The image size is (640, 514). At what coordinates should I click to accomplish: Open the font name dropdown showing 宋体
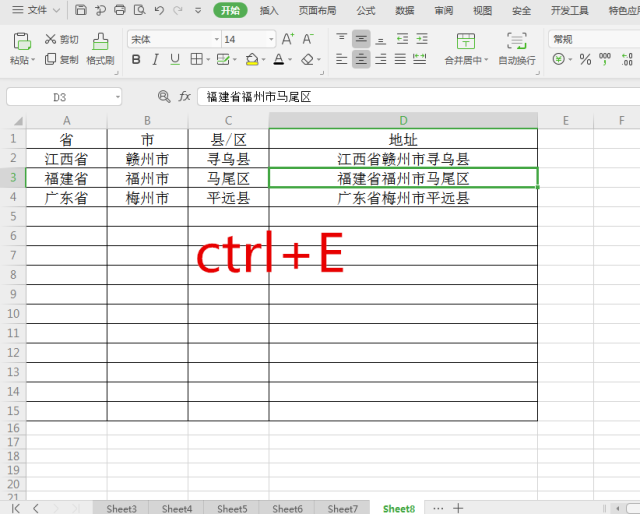click(170, 39)
